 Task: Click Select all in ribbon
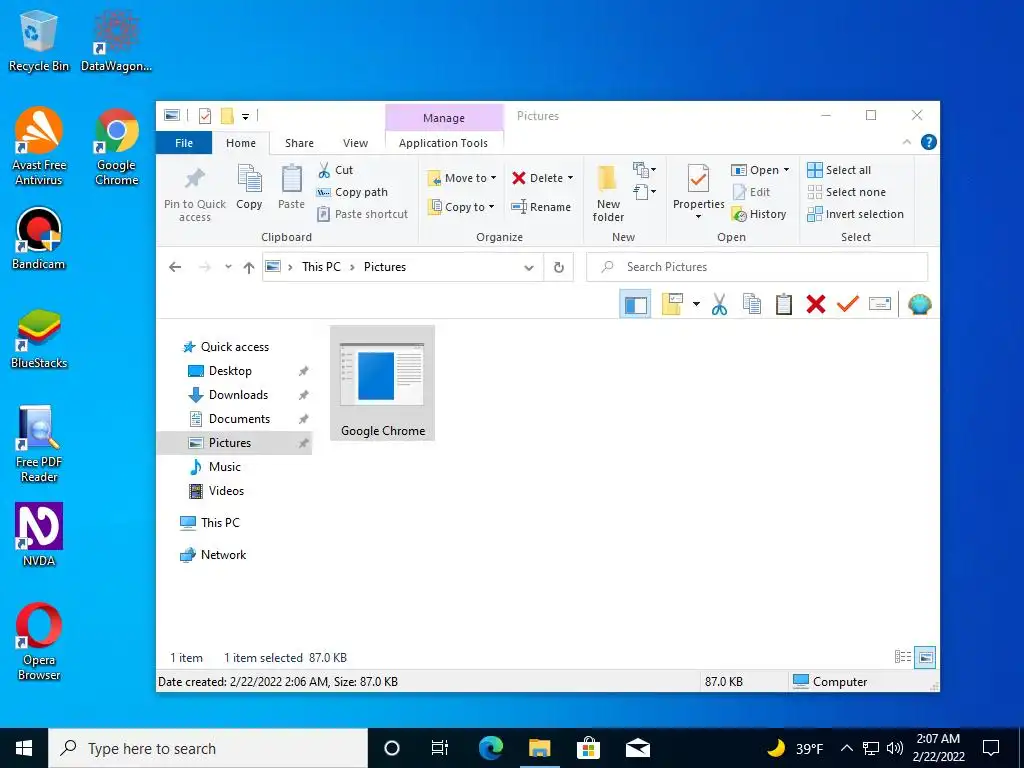click(839, 170)
